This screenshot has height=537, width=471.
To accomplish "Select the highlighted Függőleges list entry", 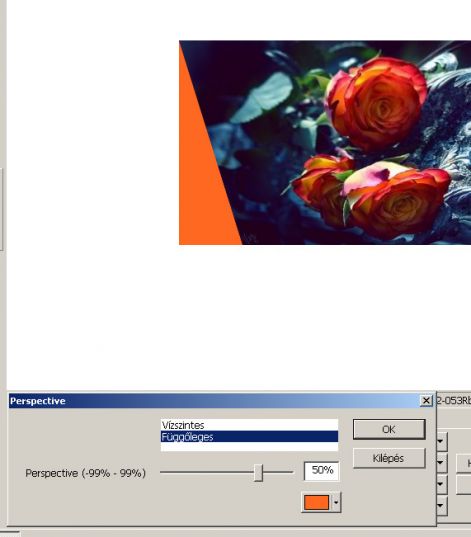I will tap(249, 437).
